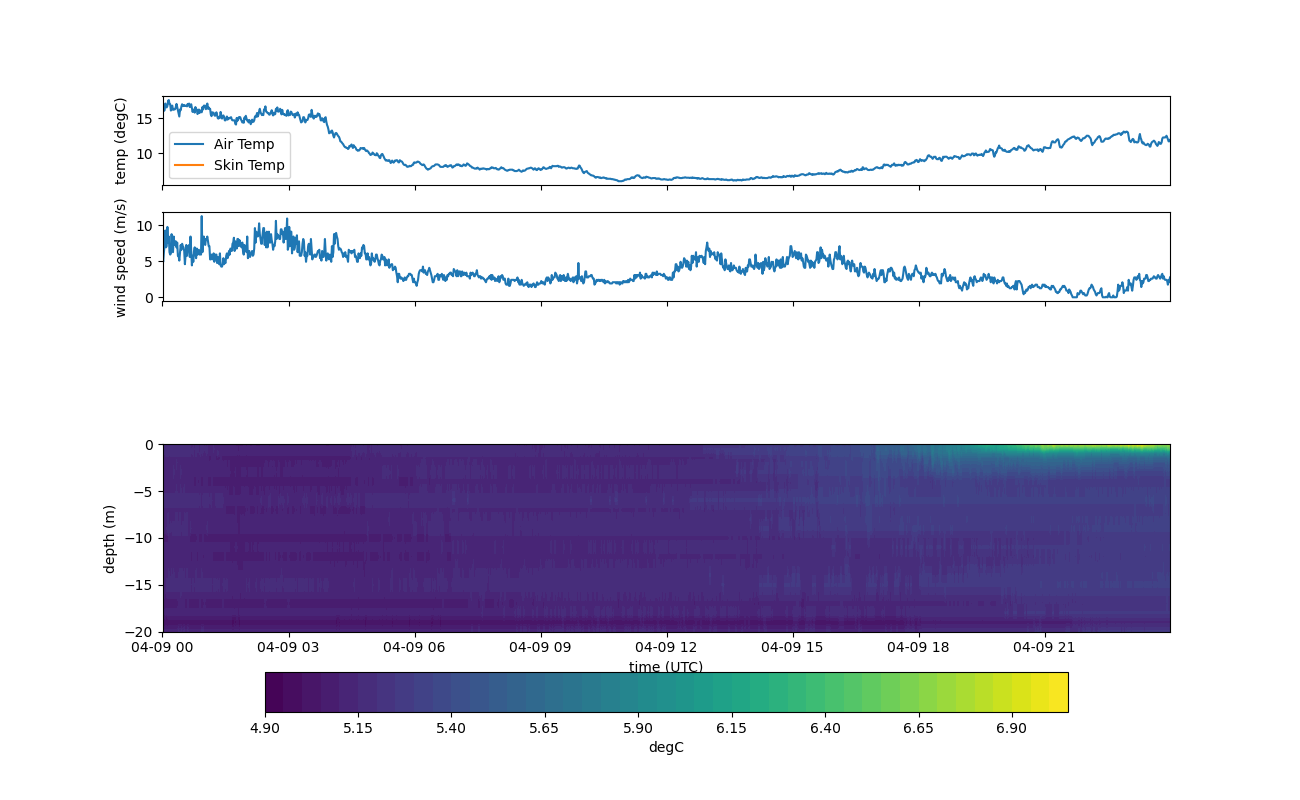Image resolution: width=1300 pixels, height=800 pixels.
Task: Click the Air Temp legend label
Action: (243, 144)
